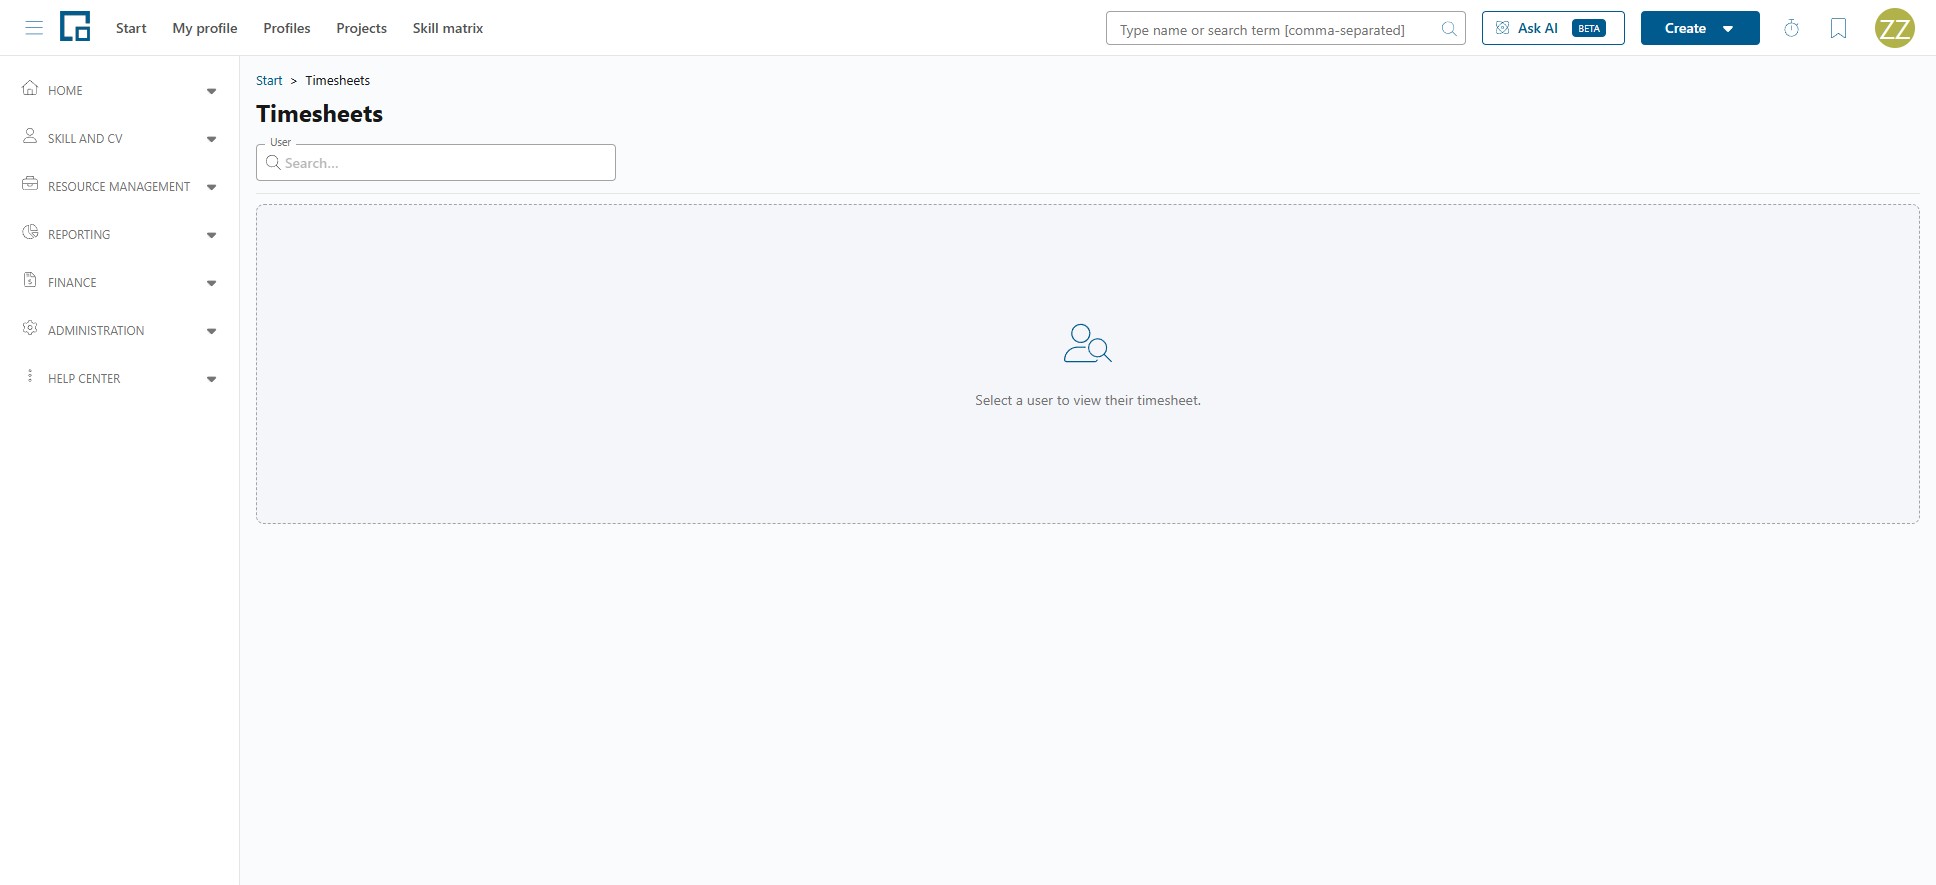Click the user search placeholder icon in empty panel
Image resolution: width=1936 pixels, height=885 pixels.
[1088, 343]
